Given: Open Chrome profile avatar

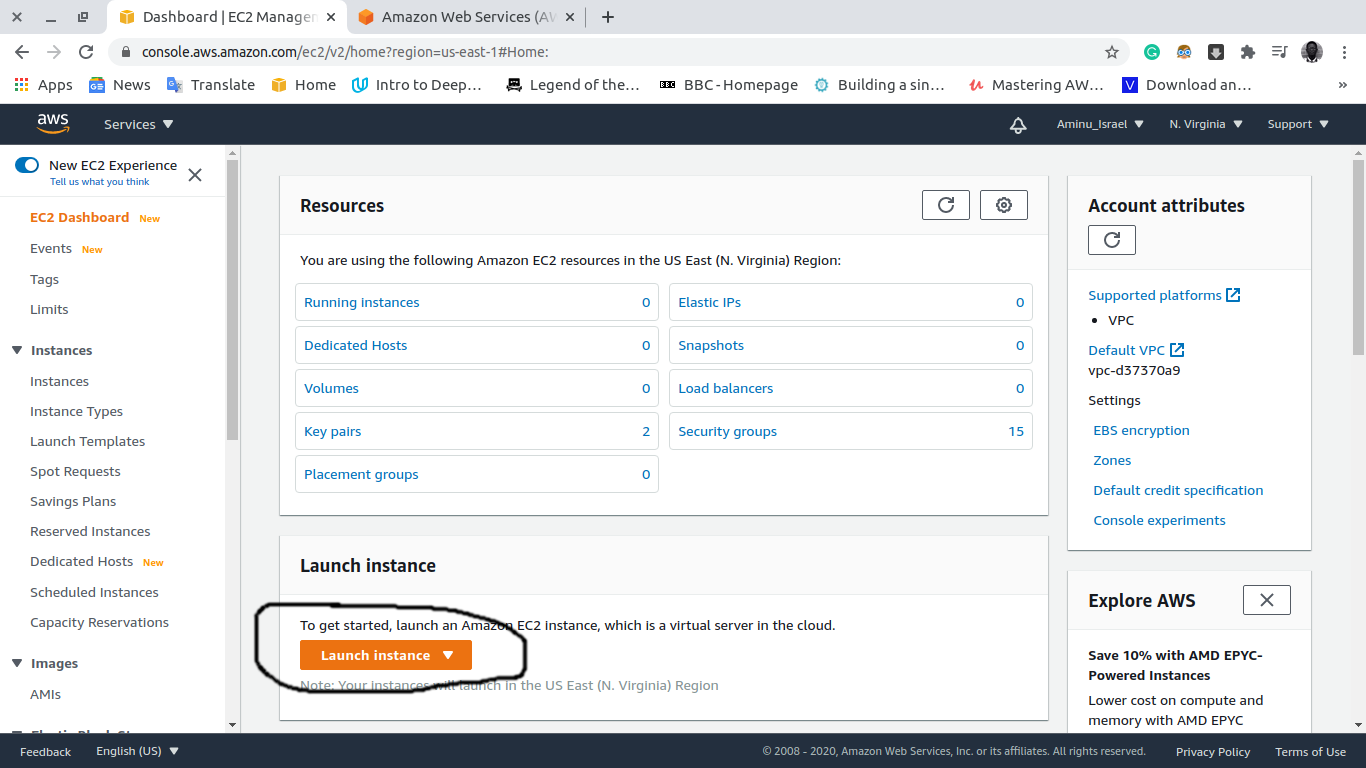Looking at the screenshot, I should point(1312,52).
